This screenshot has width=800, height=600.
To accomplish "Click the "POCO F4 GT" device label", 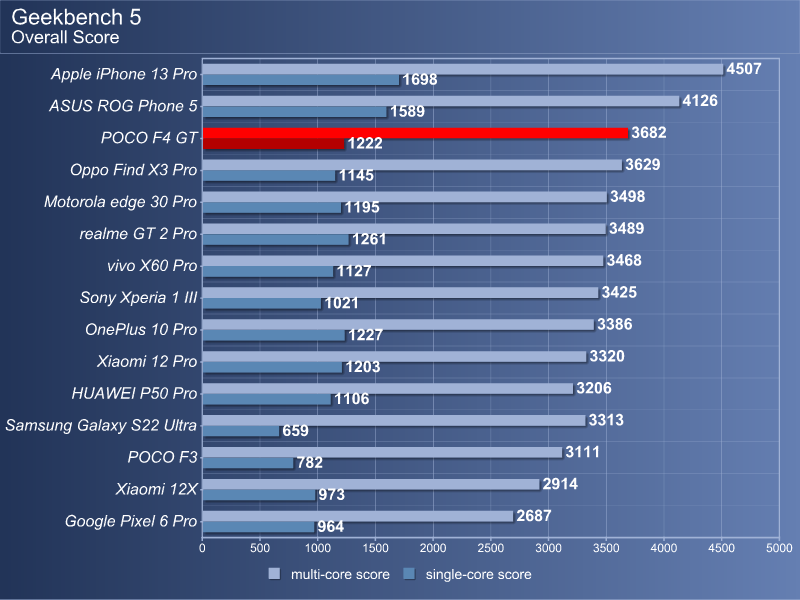I will [x=149, y=138].
